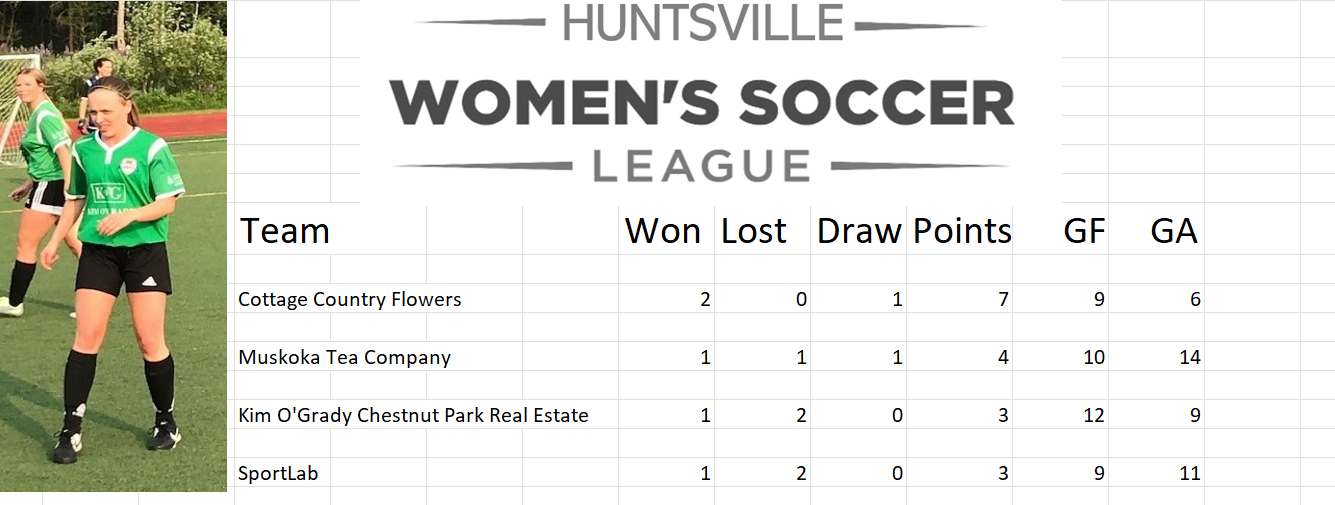
Task: Click SportLab GA value 11
Action: 1189,473
